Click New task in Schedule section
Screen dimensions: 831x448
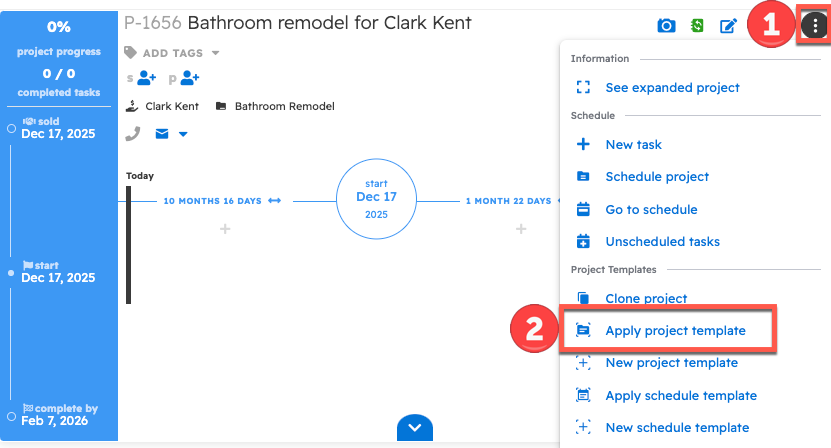coord(633,144)
